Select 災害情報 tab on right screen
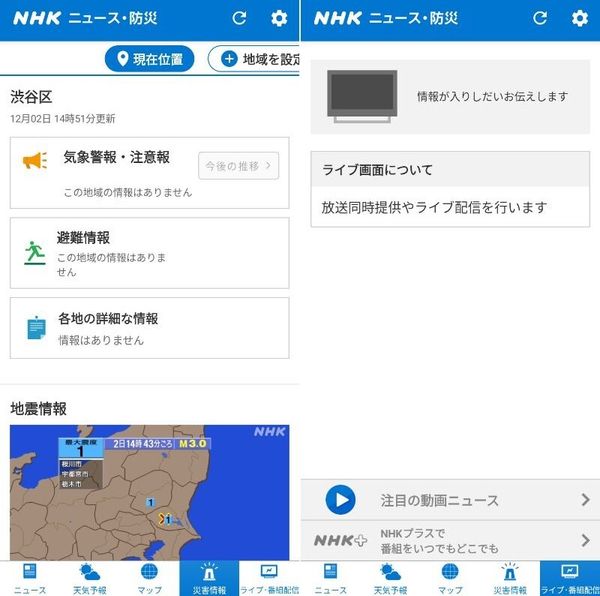Viewport: 600px width, 596px height. pyautogui.click(x=510, y=578)
